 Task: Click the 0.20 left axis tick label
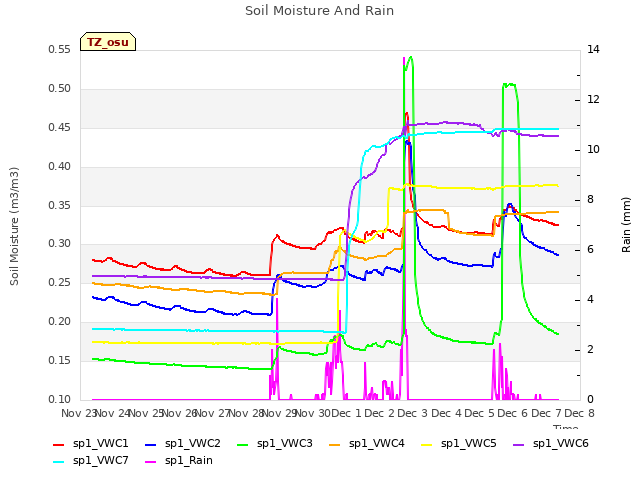(x=59, y=322)
